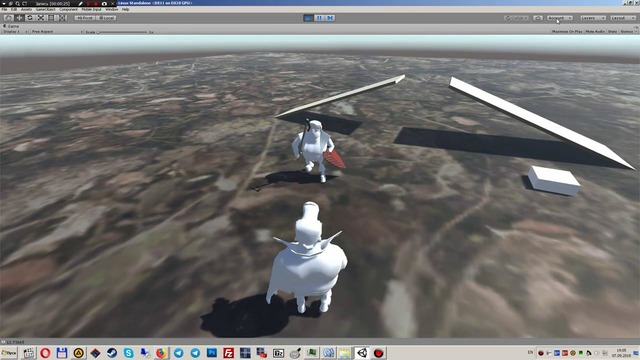This screenshot has width=640, height=360.
Task: Step one frame forward
Action: (x=330, y=18)
